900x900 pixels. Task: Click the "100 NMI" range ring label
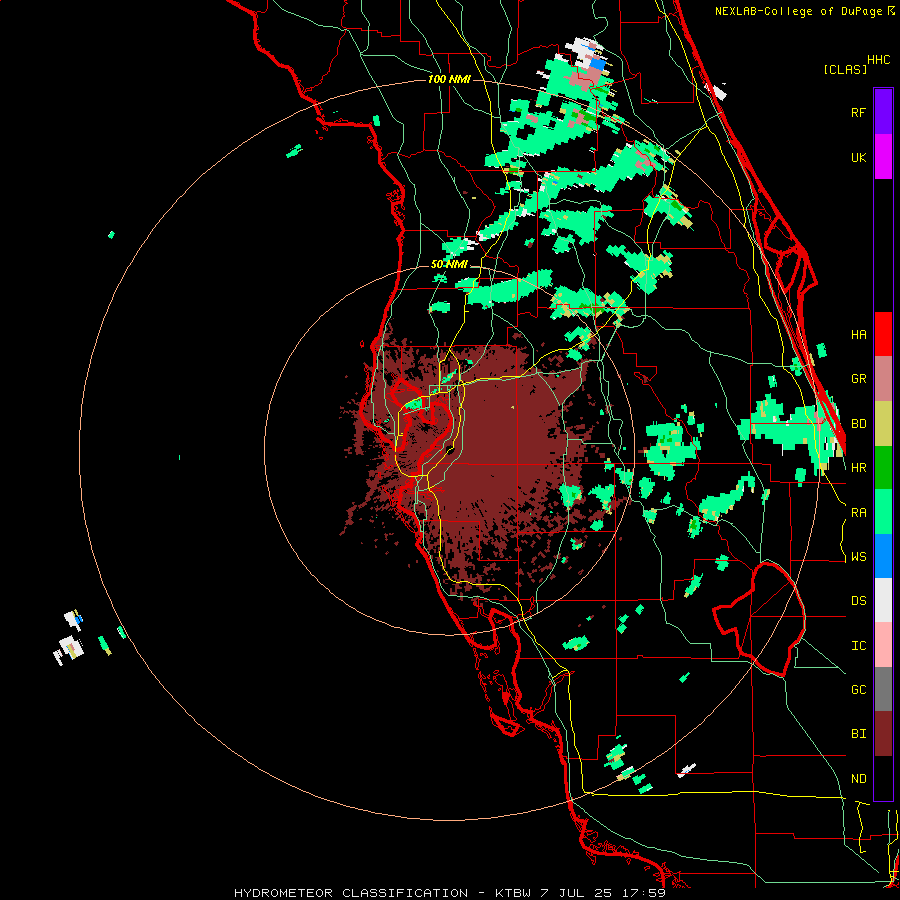(x=449, y=79)
